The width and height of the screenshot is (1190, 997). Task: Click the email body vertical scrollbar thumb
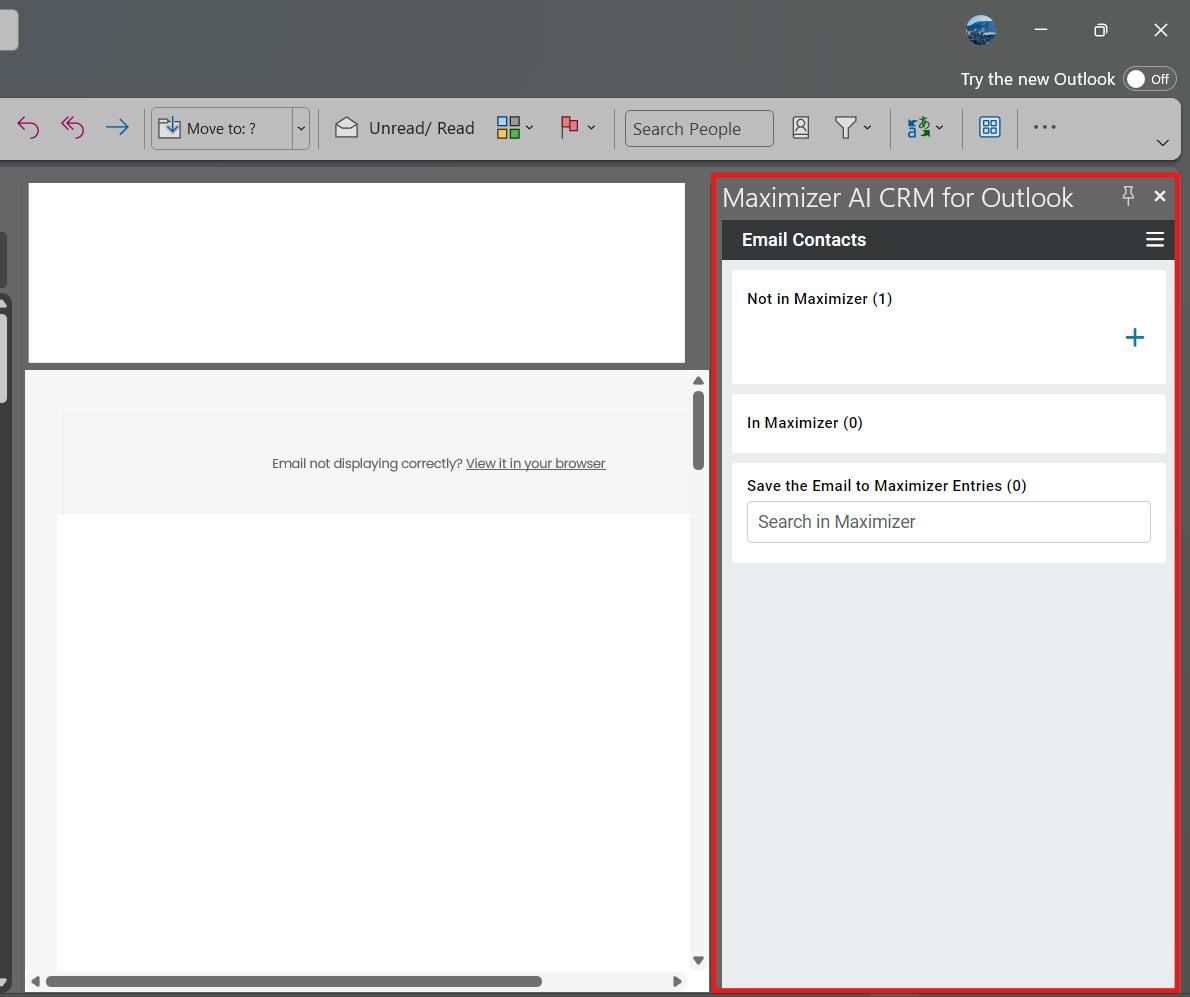[698, 430]
